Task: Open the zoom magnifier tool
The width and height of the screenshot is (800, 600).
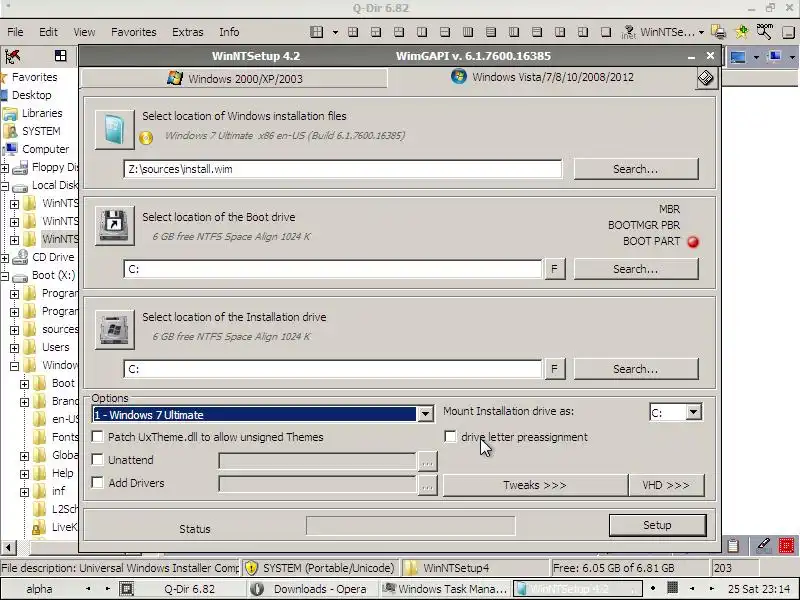Action: click(764, 32)
